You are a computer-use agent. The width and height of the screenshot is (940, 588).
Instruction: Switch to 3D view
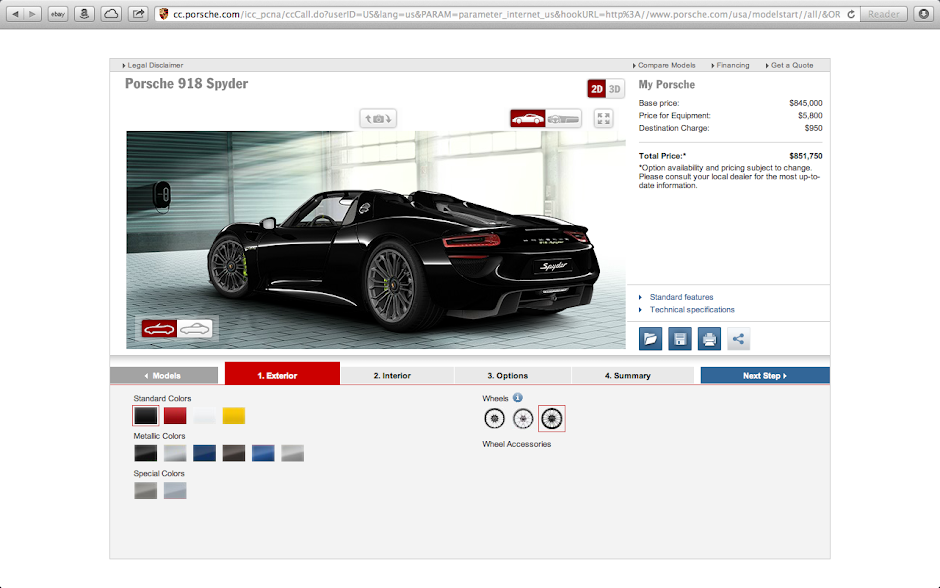[615, 89]
